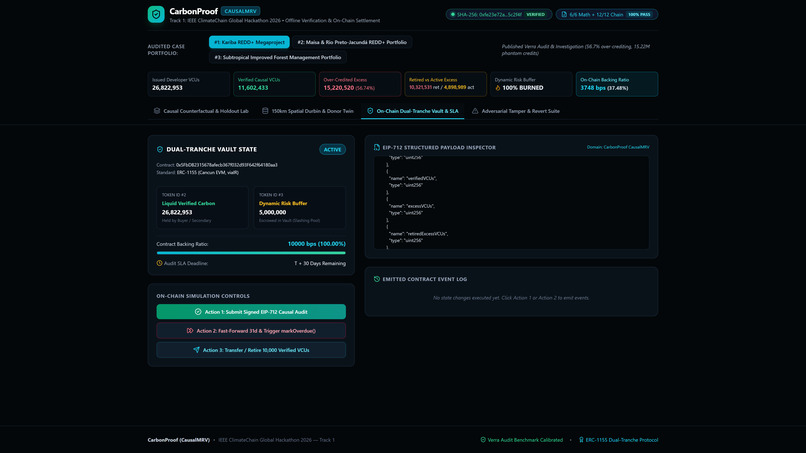Click the CarbonProof shield logo icon
The width and height of the screenshot is (806, 453).
point(156,14)
